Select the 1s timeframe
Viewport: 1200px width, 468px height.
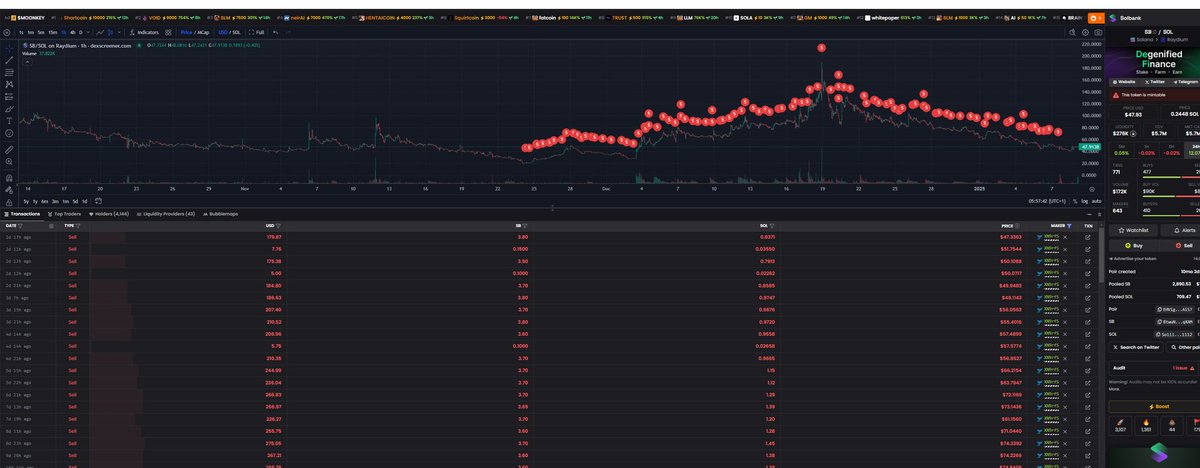coord(20,32)
